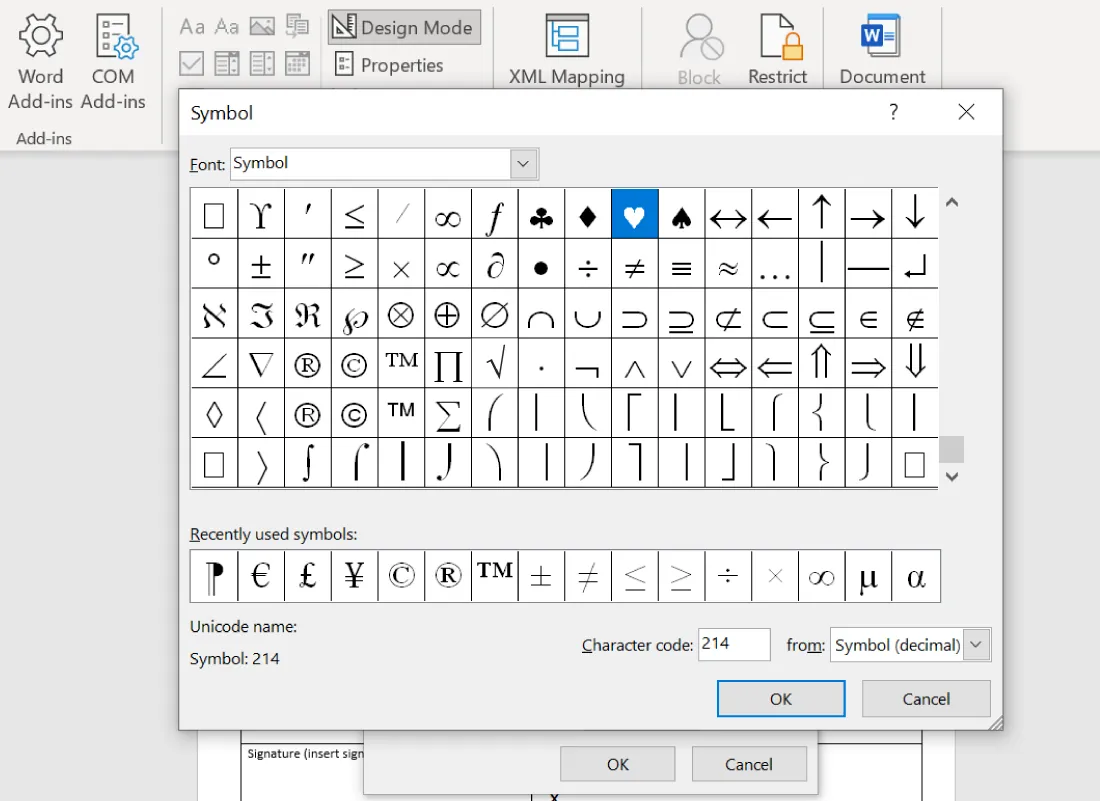Open the Font dropdown in Symbol dialog

[x=523, y=163]
